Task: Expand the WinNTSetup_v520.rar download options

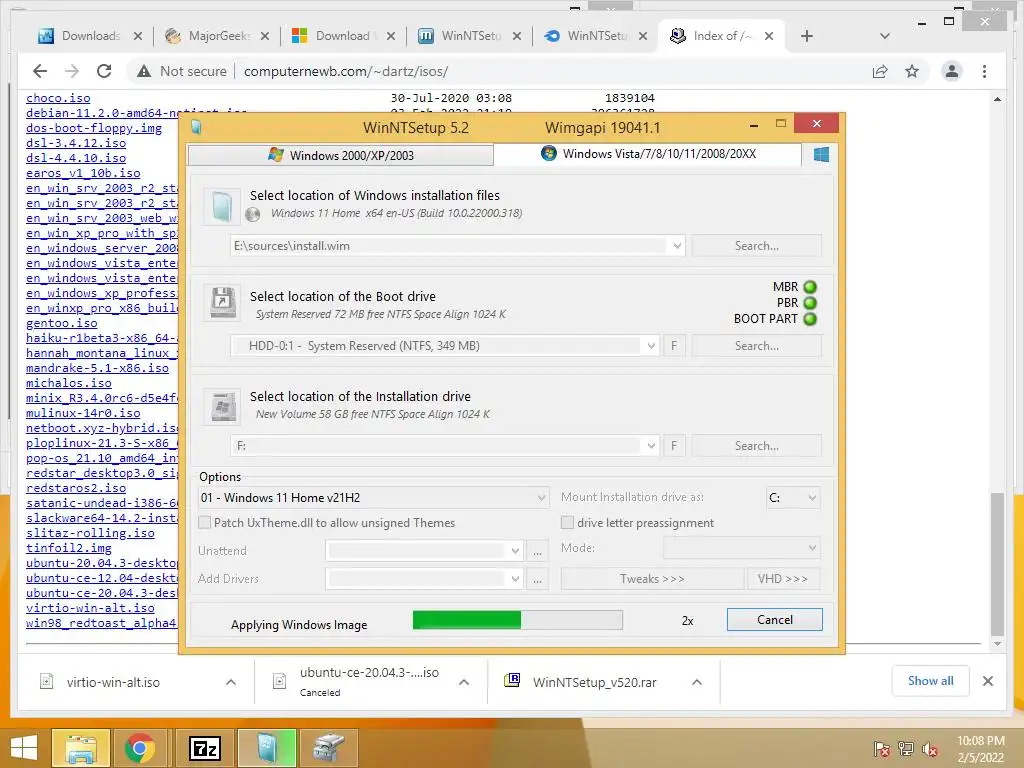Action: [697, 682]
